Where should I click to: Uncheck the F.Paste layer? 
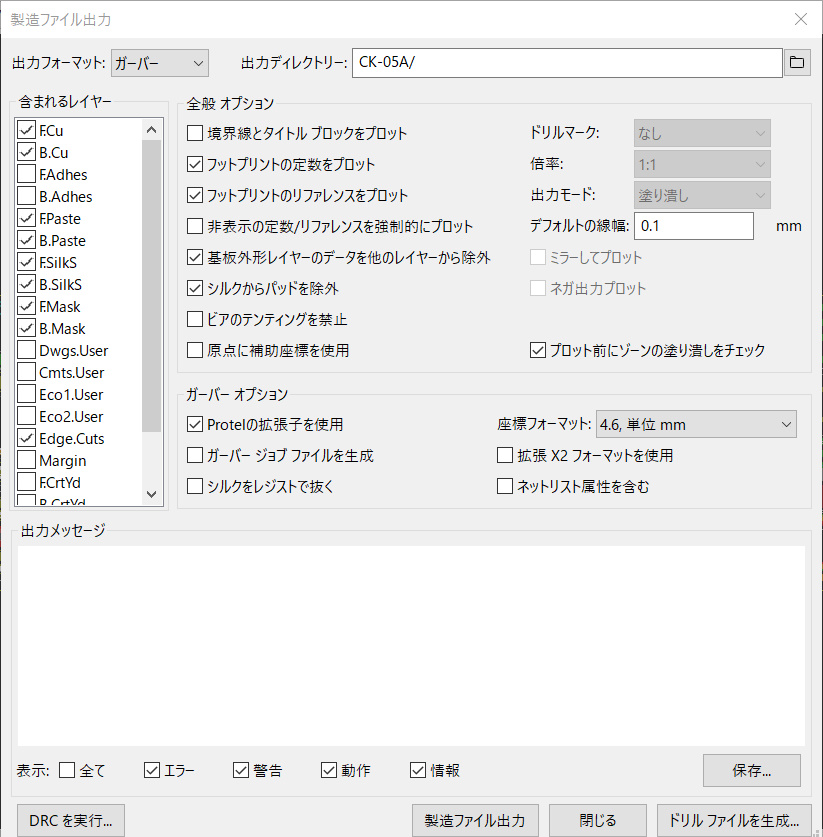point(27,218)
